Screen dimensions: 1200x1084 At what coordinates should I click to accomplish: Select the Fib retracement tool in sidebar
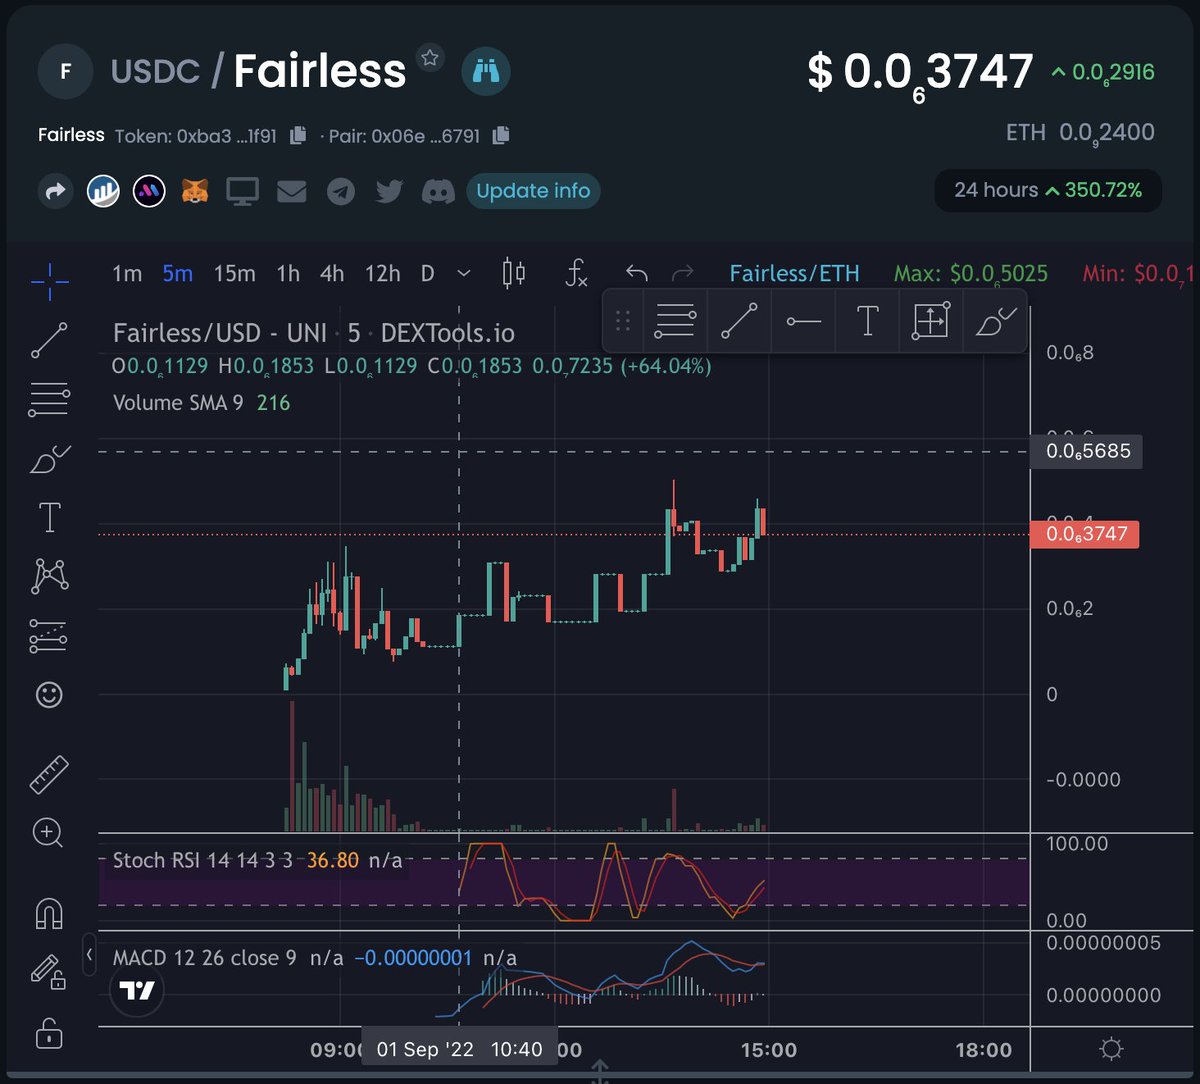point(49,399)
